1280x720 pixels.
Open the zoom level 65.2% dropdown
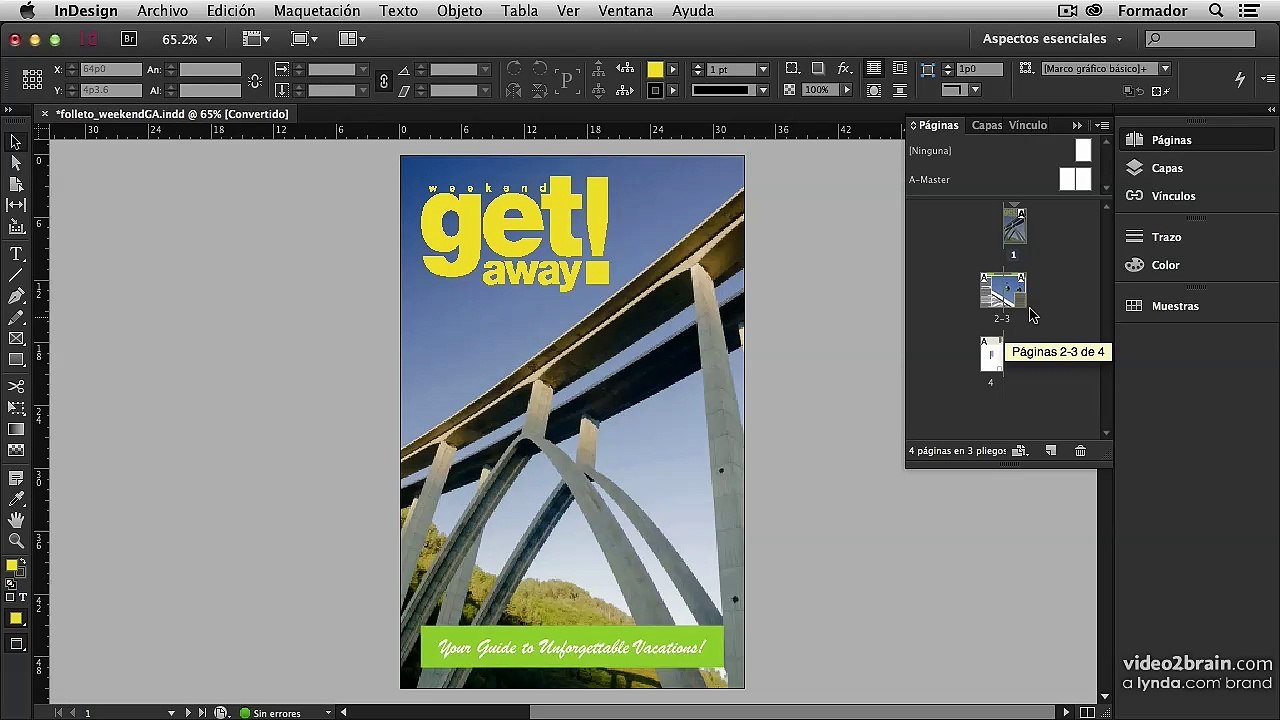coord(209,40)
